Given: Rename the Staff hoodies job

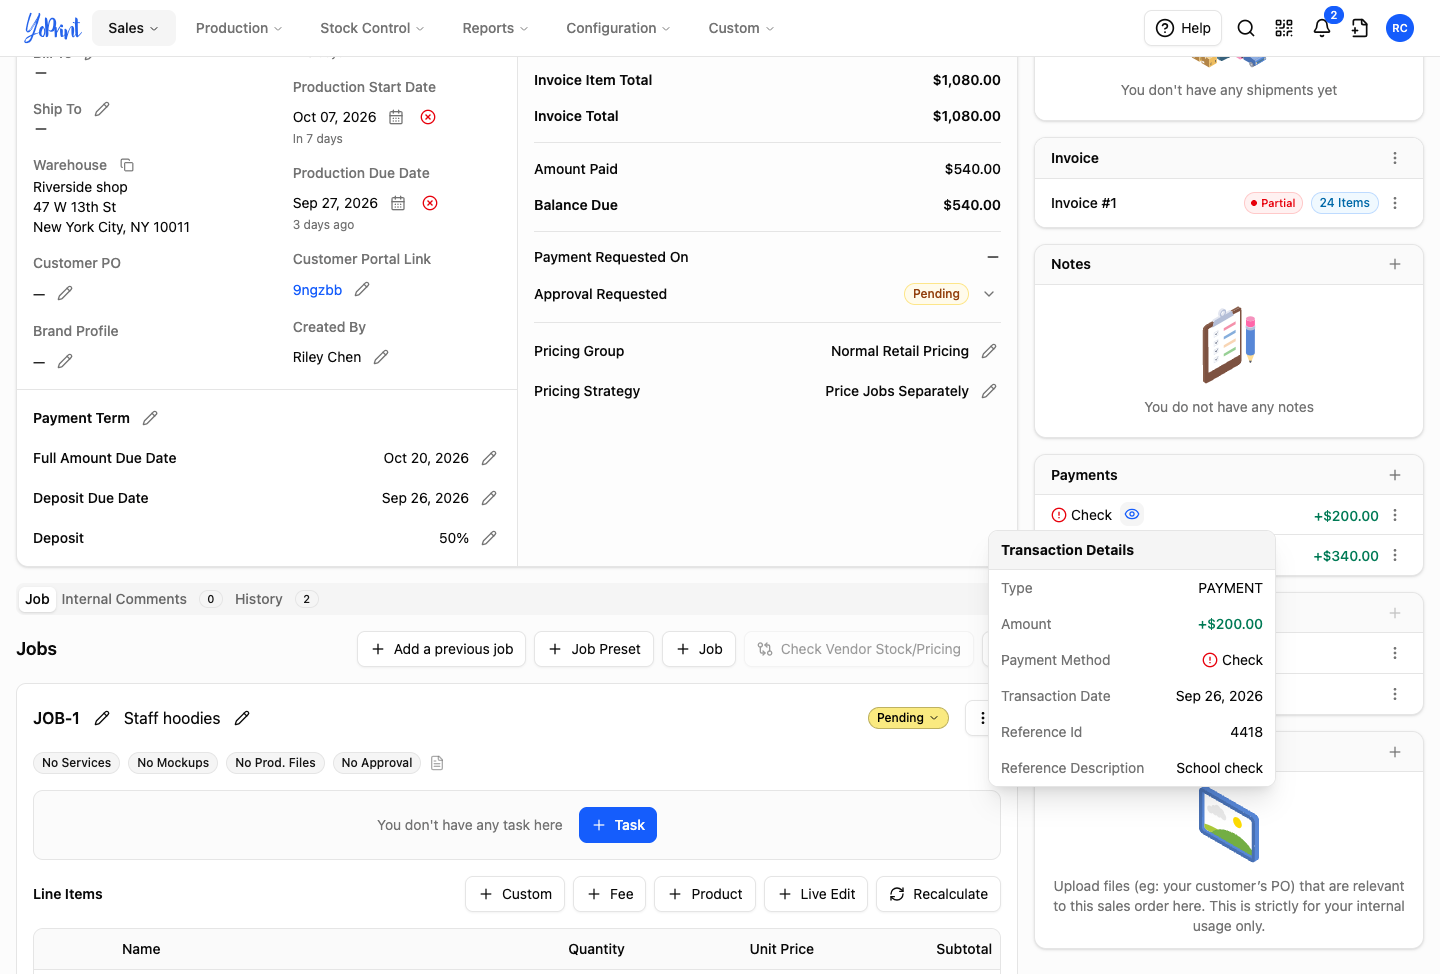Looking at the screenshot, I should click(x=242, y=718).
